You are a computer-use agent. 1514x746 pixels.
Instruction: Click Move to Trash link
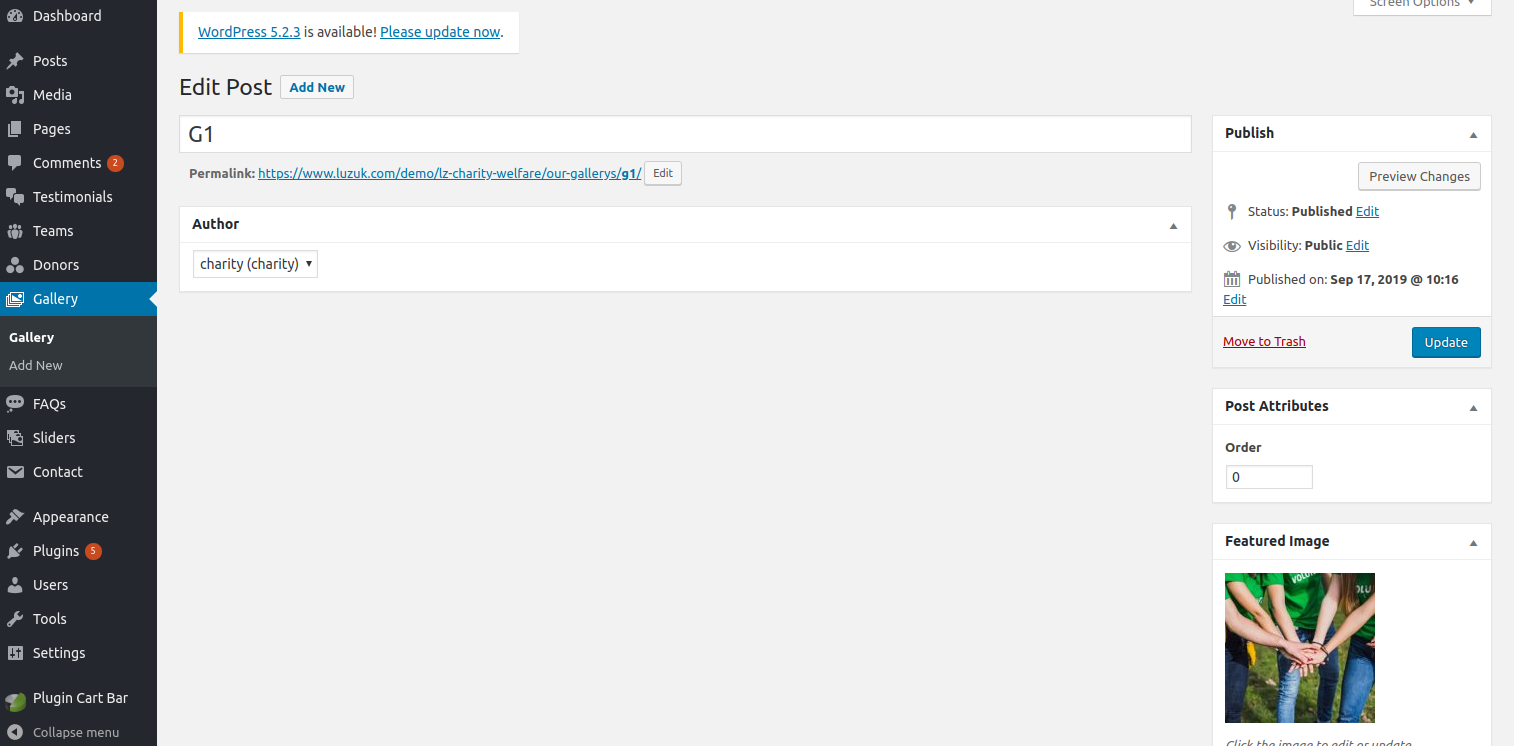click(x=1264, y=341)
